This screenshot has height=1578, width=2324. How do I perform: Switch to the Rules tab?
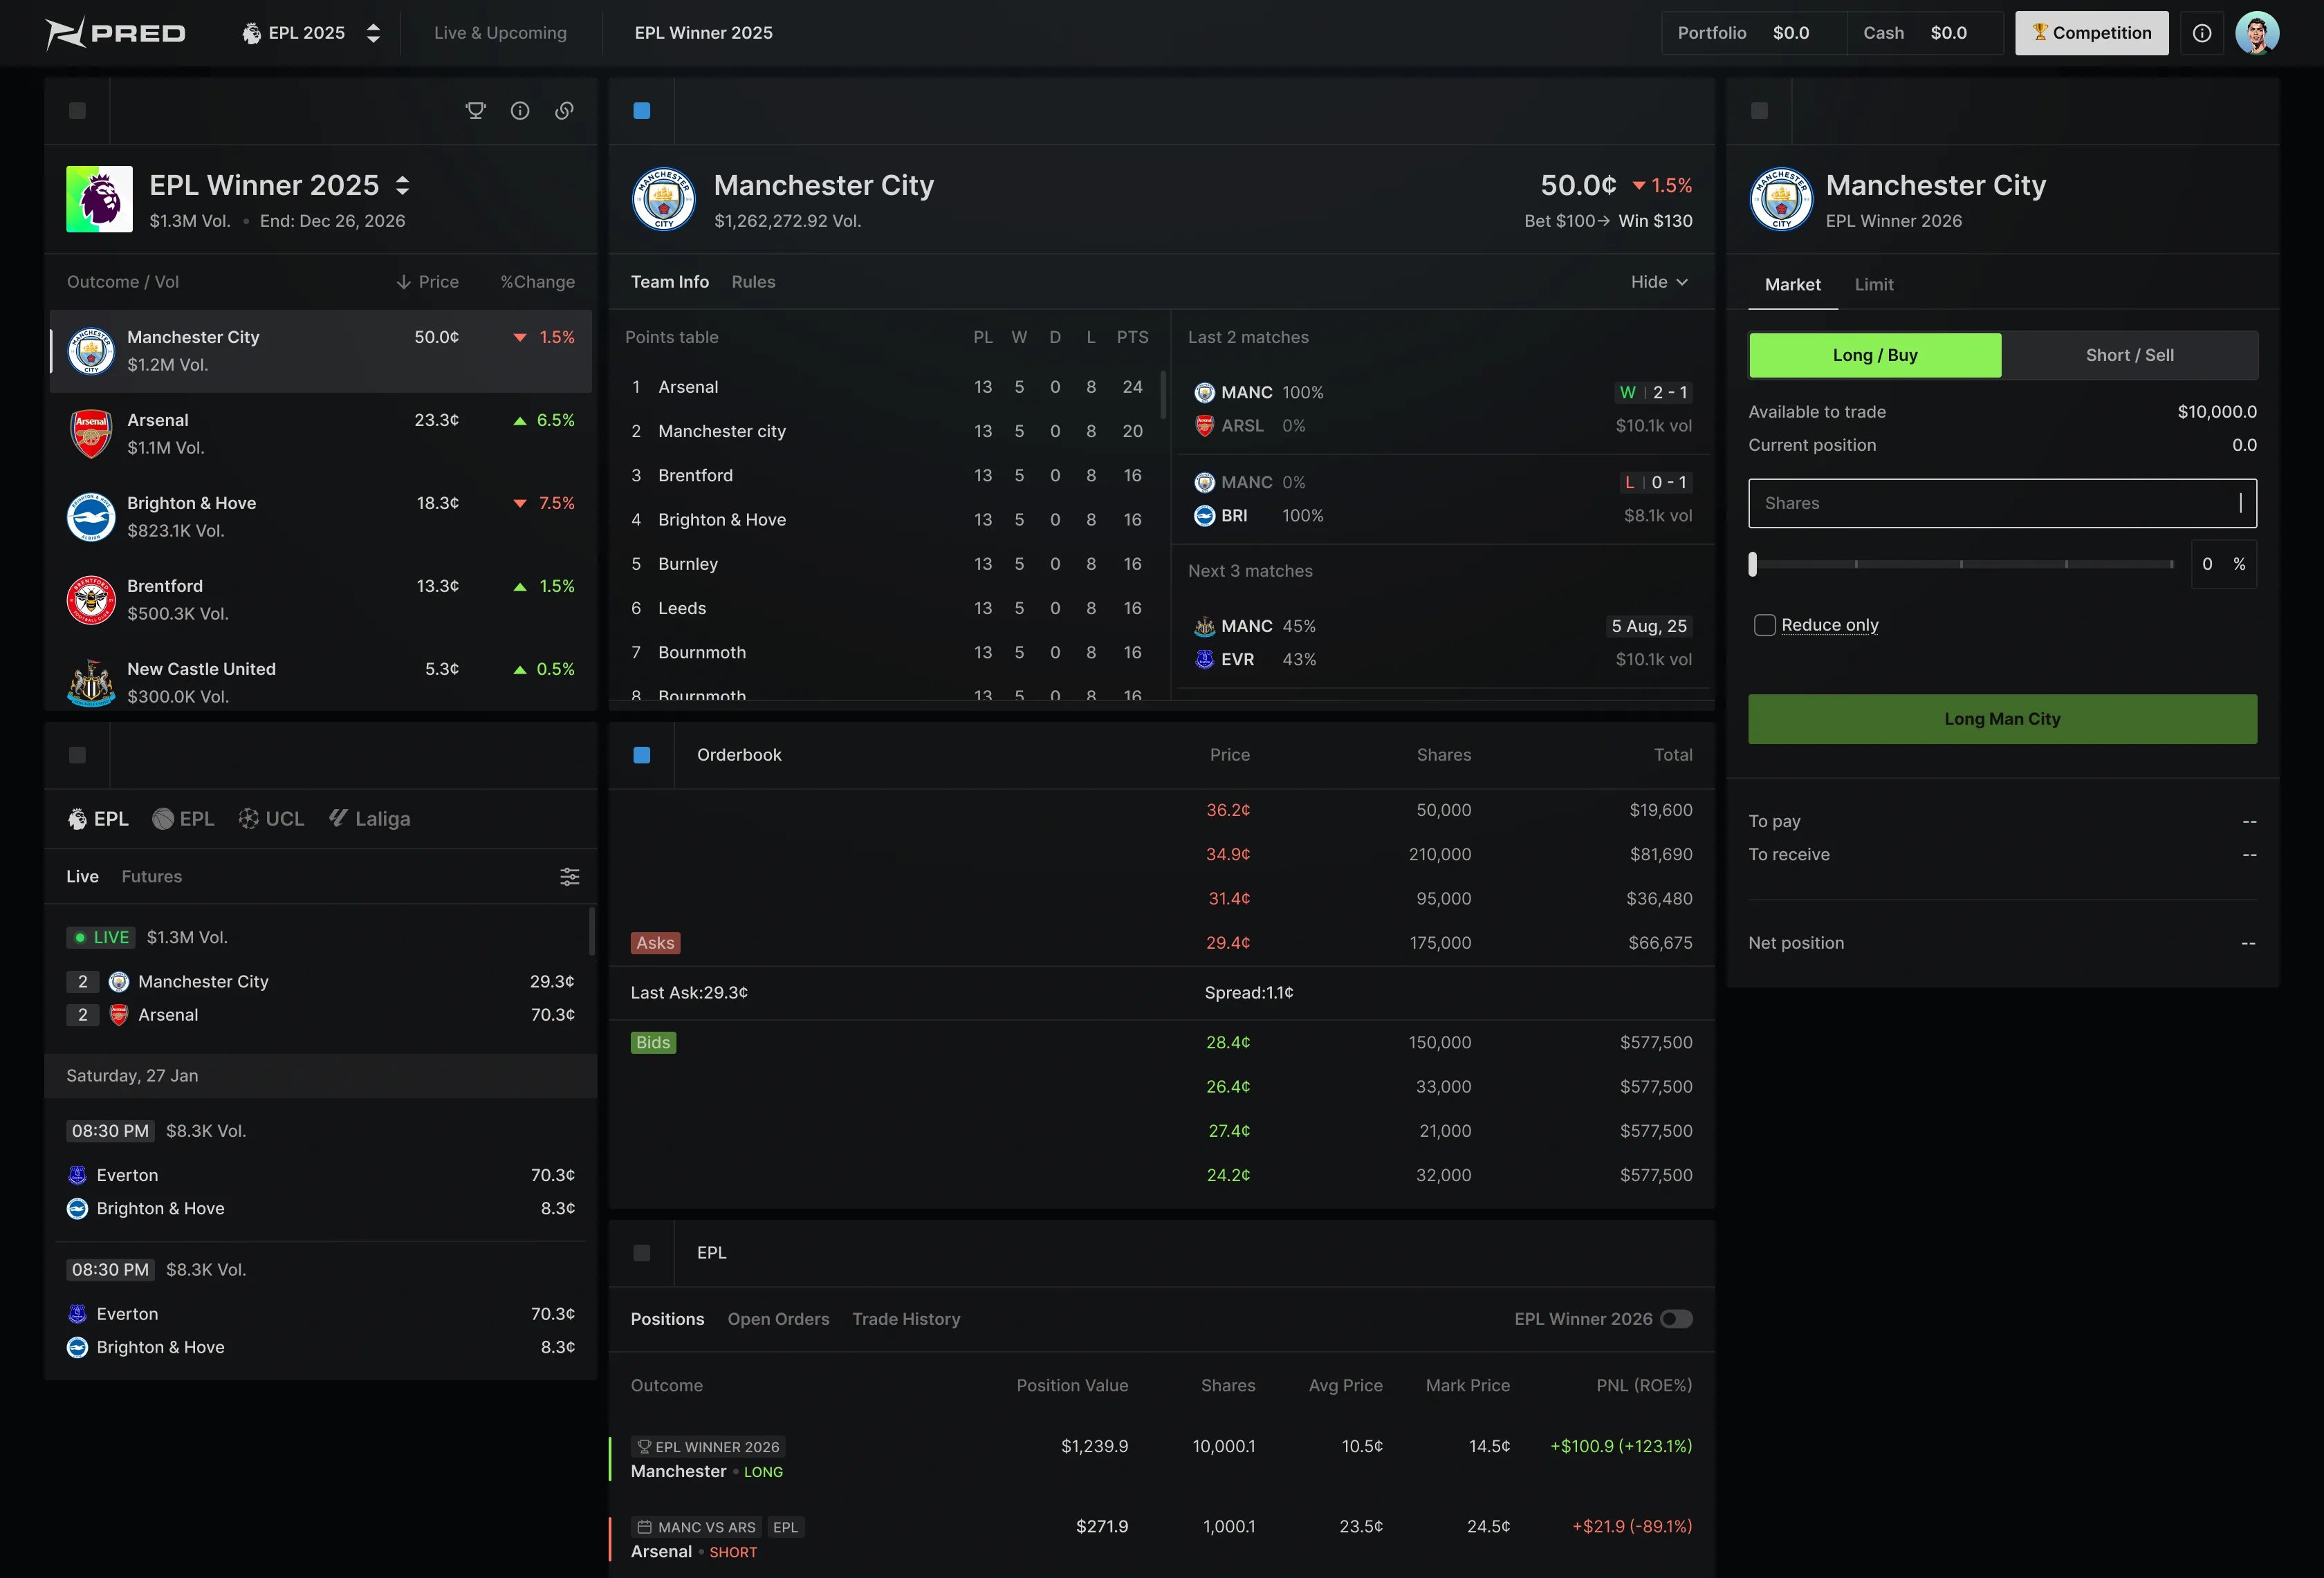[x=753, y=282]
